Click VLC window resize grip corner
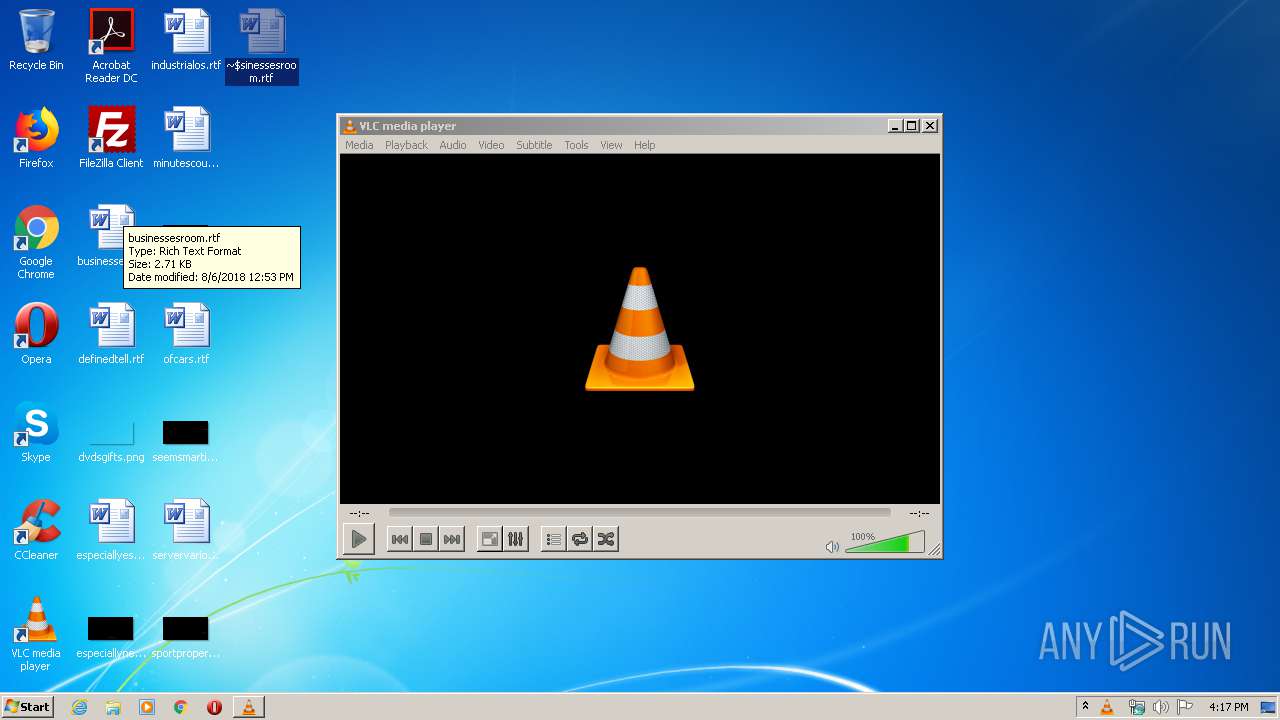 click(934, 549)
